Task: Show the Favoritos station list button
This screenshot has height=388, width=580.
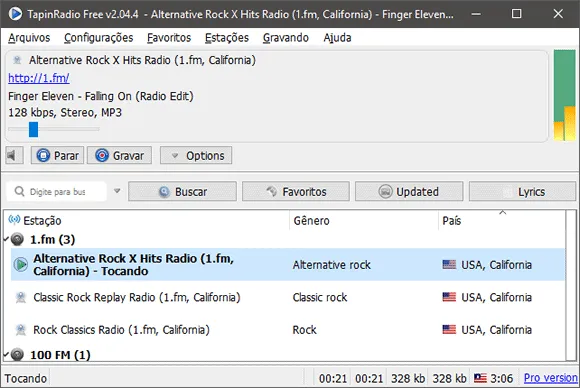Action: pyautogui.click(x=296, y=192)
